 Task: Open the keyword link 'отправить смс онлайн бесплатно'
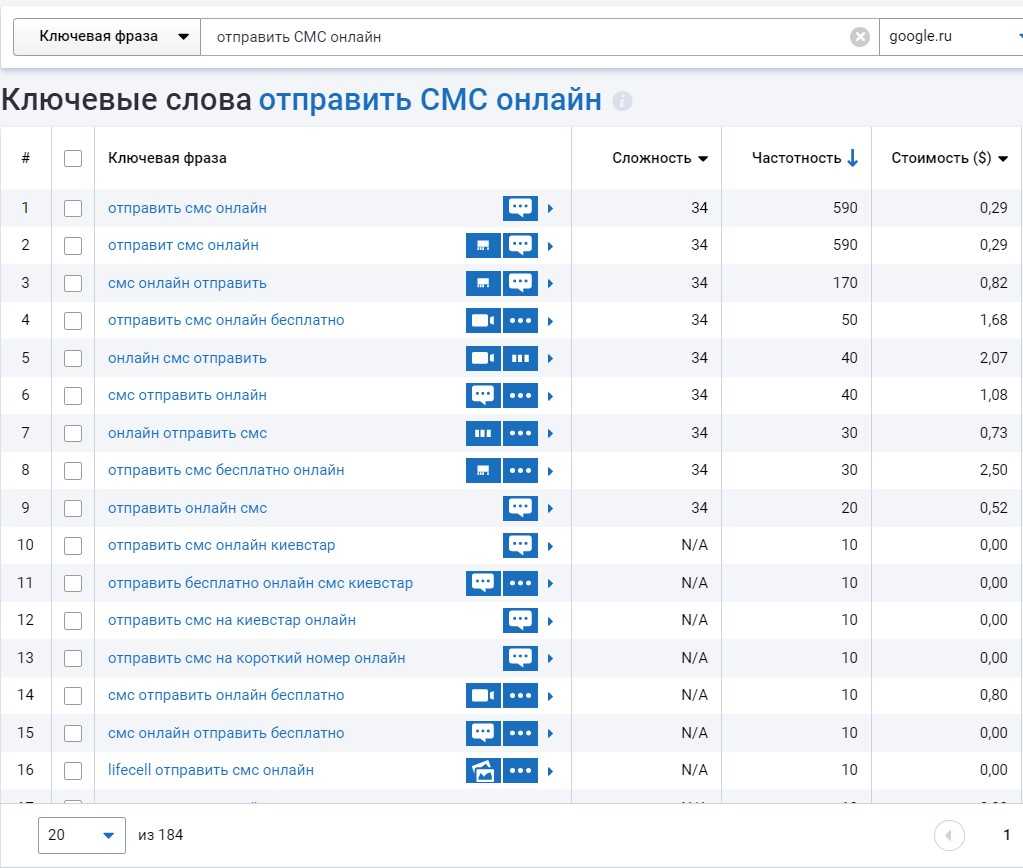pos(226,321)
